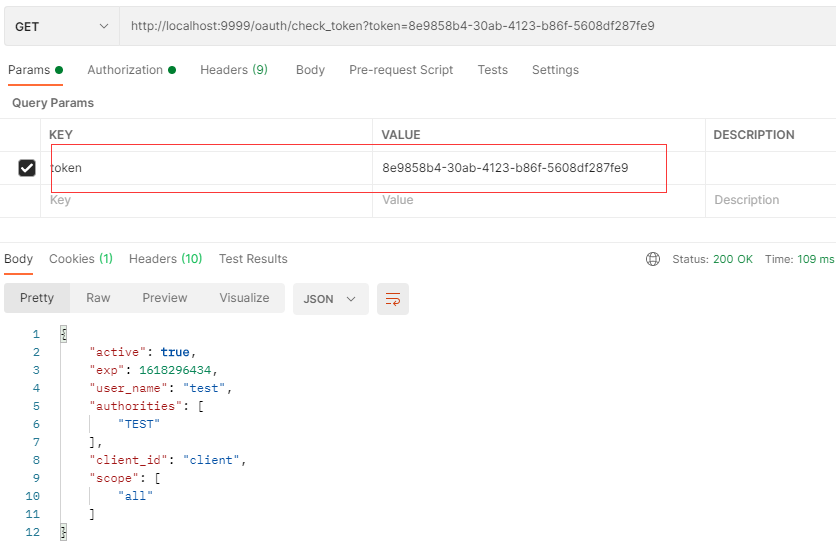Viewport: 836px width, 547px height.
Task: Click the 109 ms response time
Action: [815, 259]
